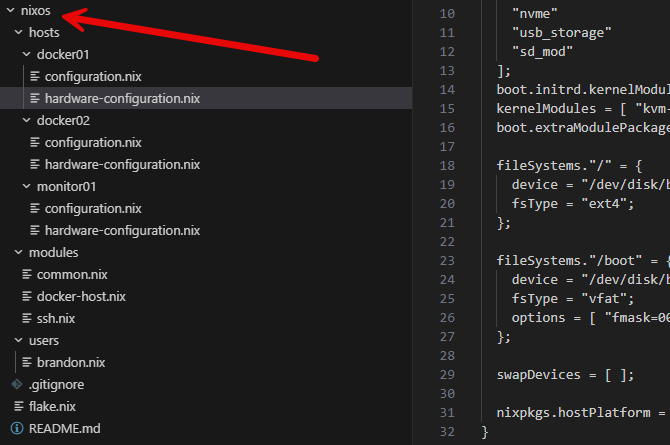670x445 pixels.
Task: Click fileSystems."/" declaration on line 18
Action: tap(569, 166)
